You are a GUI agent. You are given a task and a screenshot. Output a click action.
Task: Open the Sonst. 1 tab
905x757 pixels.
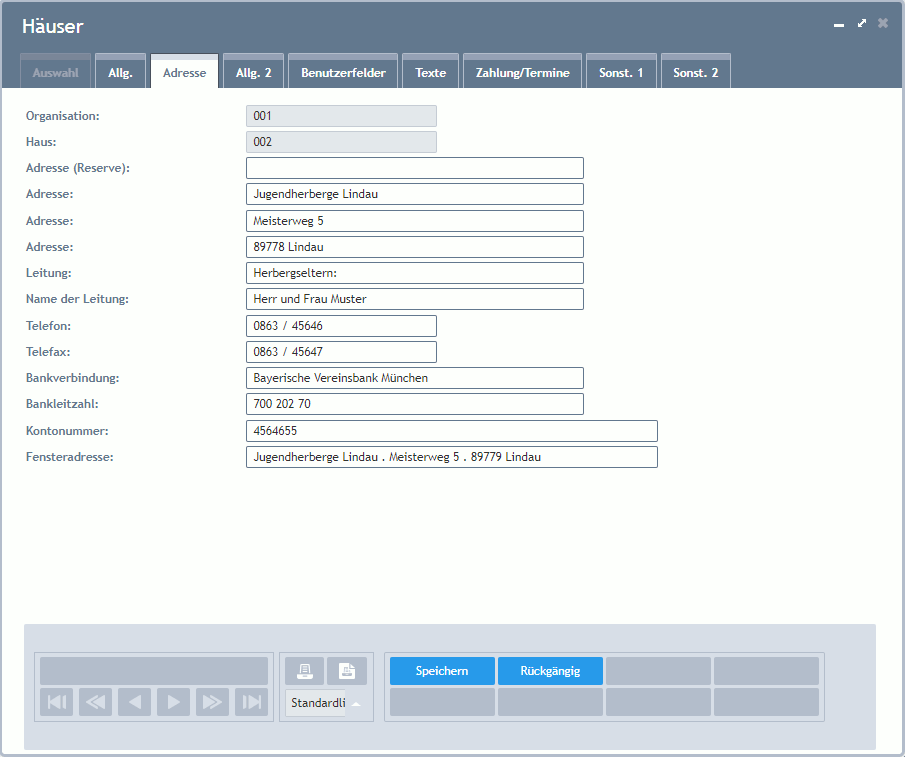pos(621,73)
